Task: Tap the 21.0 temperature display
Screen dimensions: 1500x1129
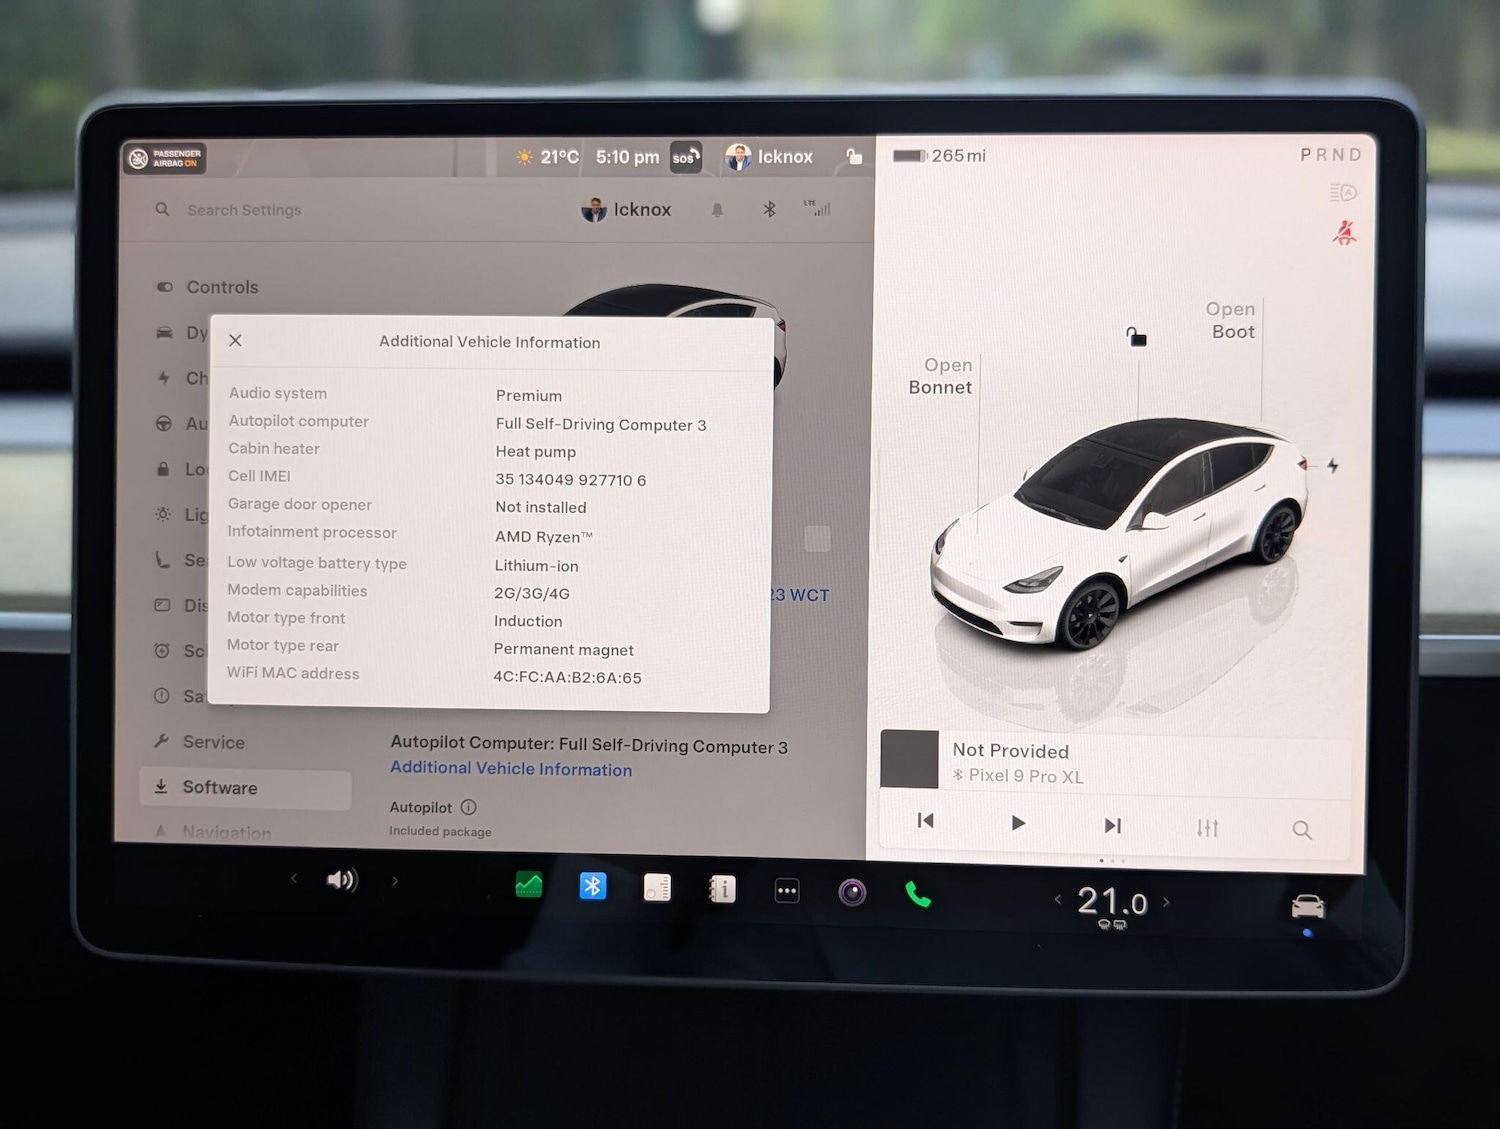Action: coord(1112,902)
